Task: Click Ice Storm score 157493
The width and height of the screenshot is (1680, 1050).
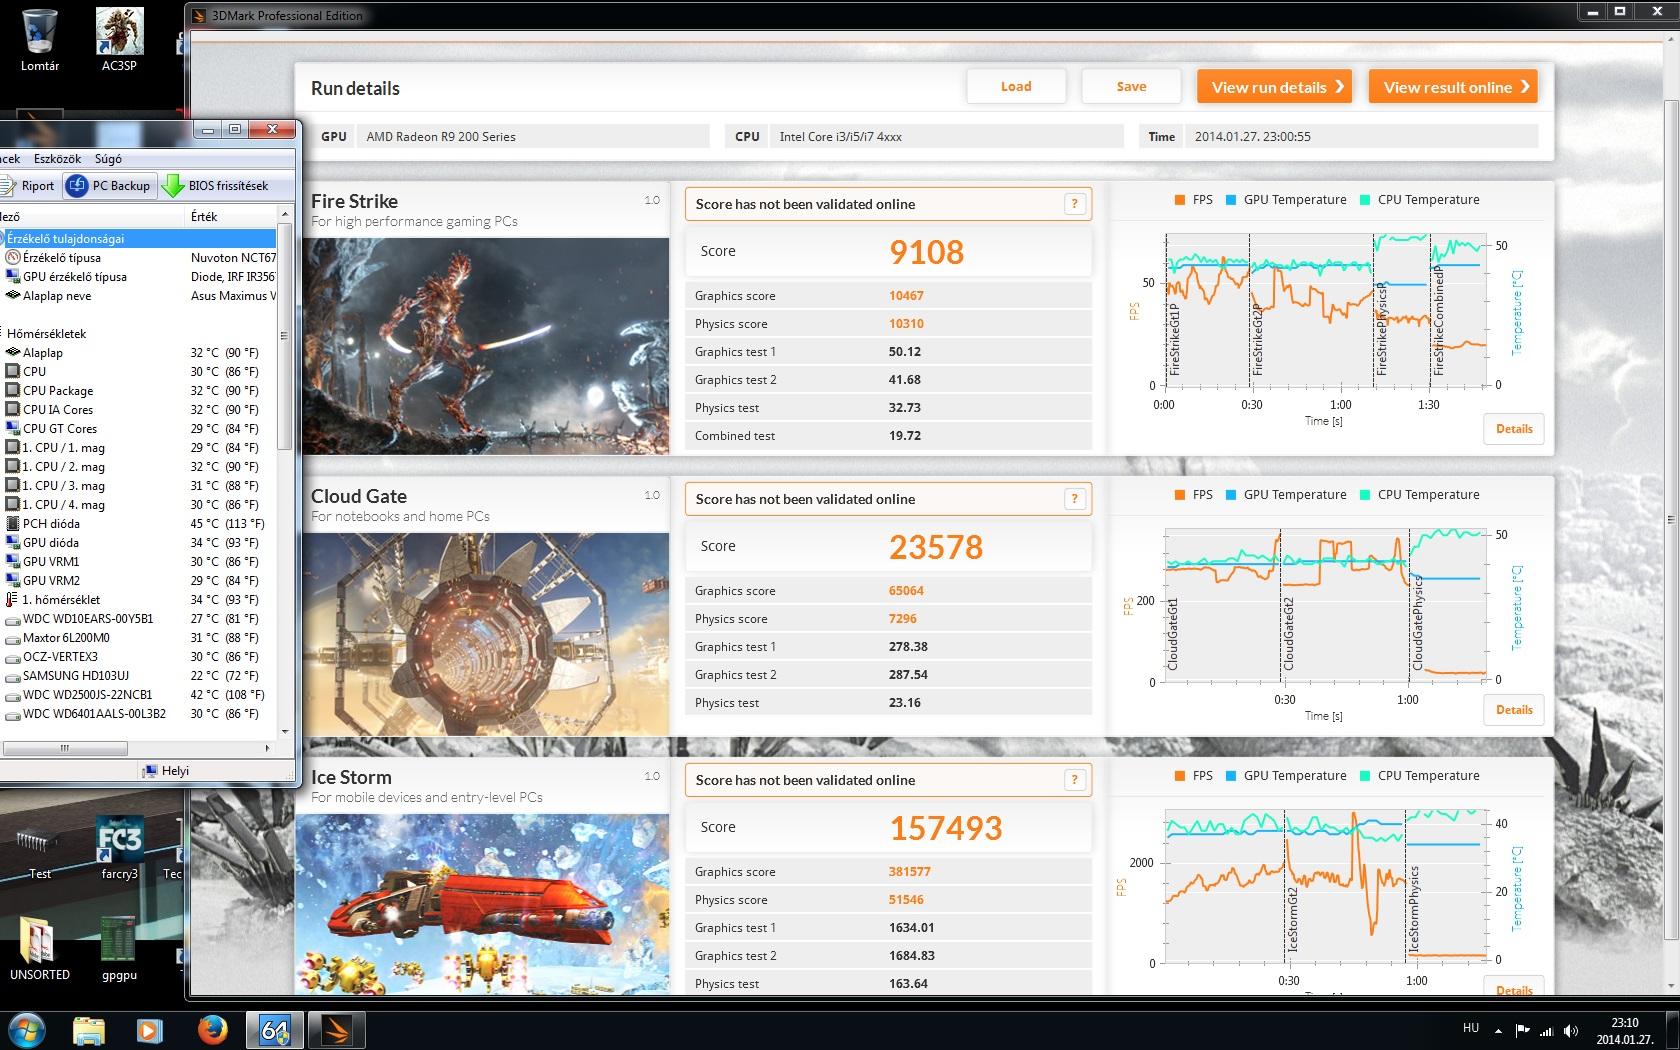Action: pos(946,828)
